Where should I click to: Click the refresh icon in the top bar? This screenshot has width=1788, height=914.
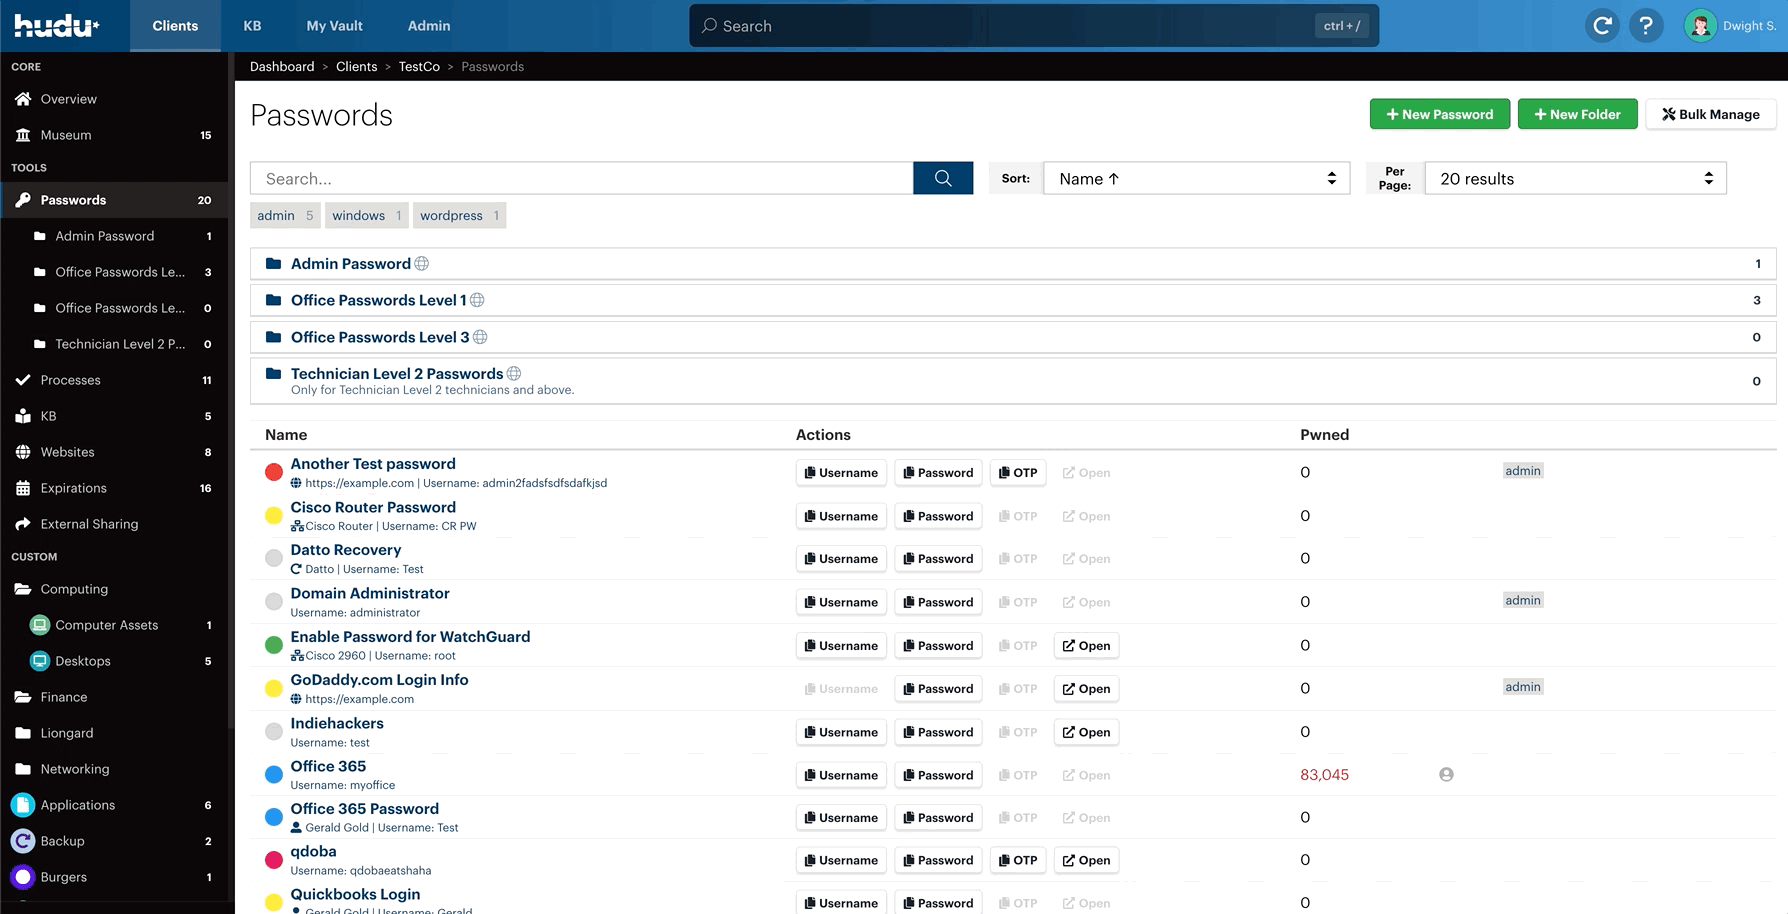click(x=1602, y=25)
